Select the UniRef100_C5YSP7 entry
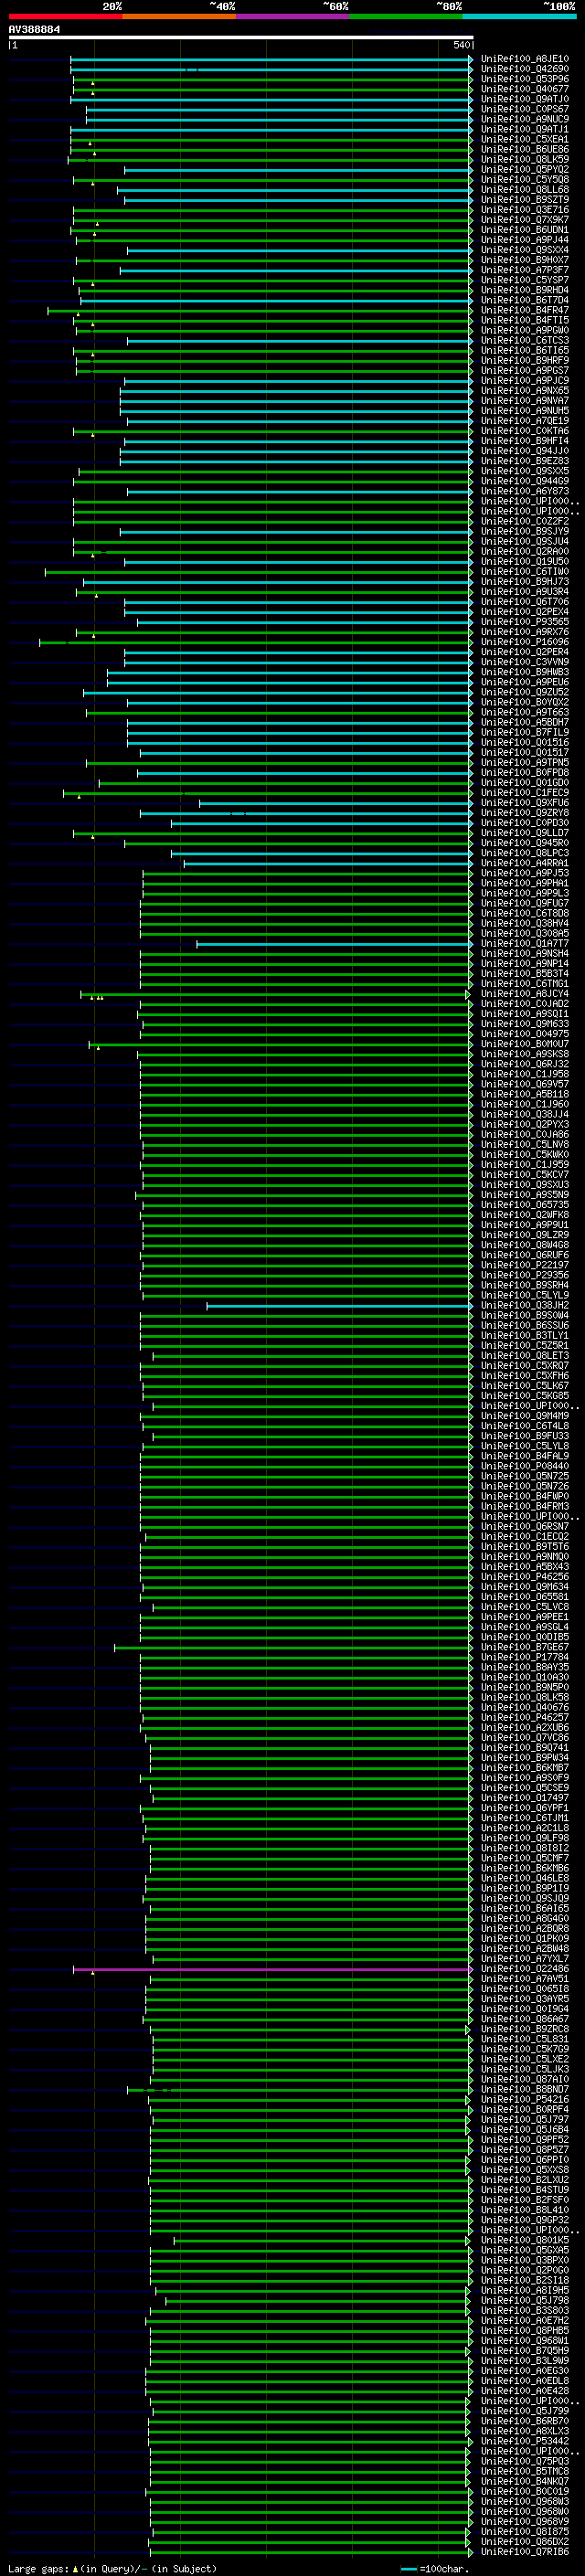The height and width of the screenshot is (2576, 585). [x=525, y=280]
